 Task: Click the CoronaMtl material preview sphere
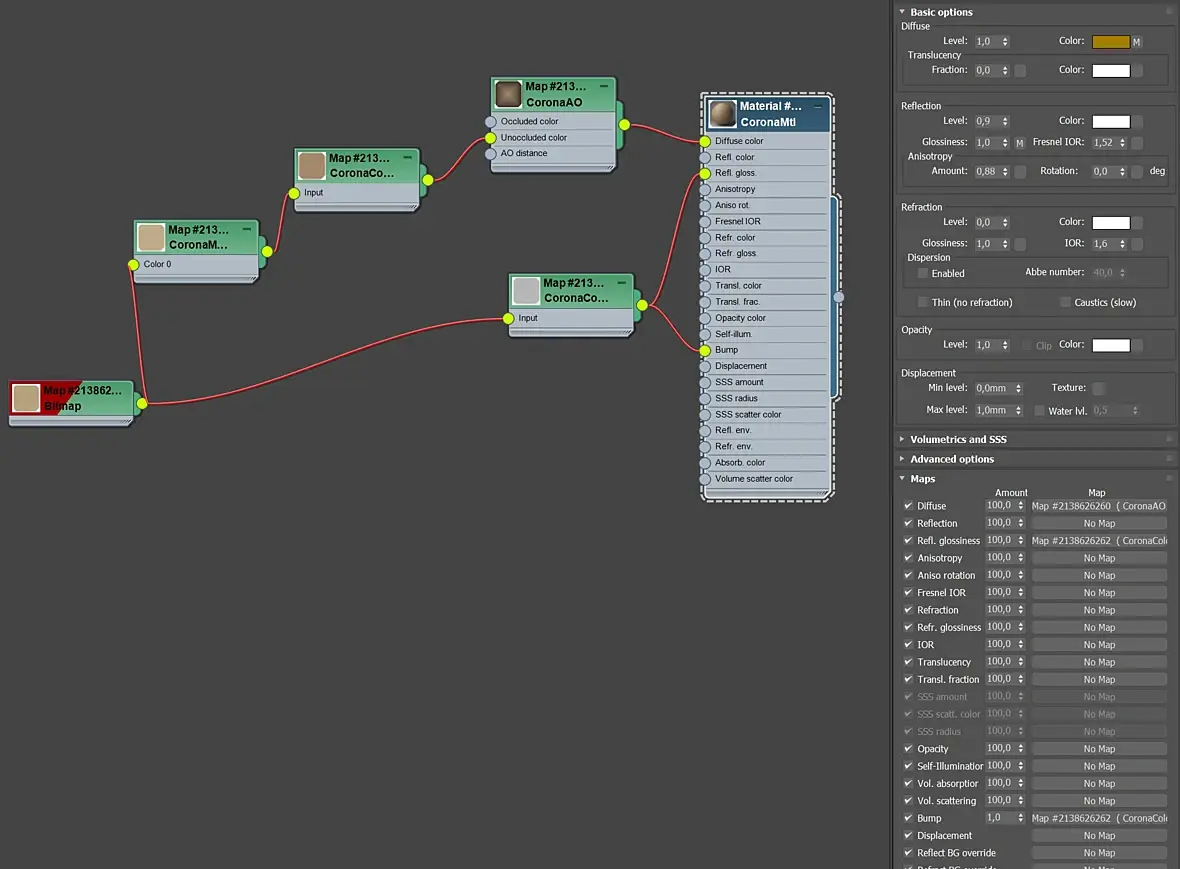[722, 114]
